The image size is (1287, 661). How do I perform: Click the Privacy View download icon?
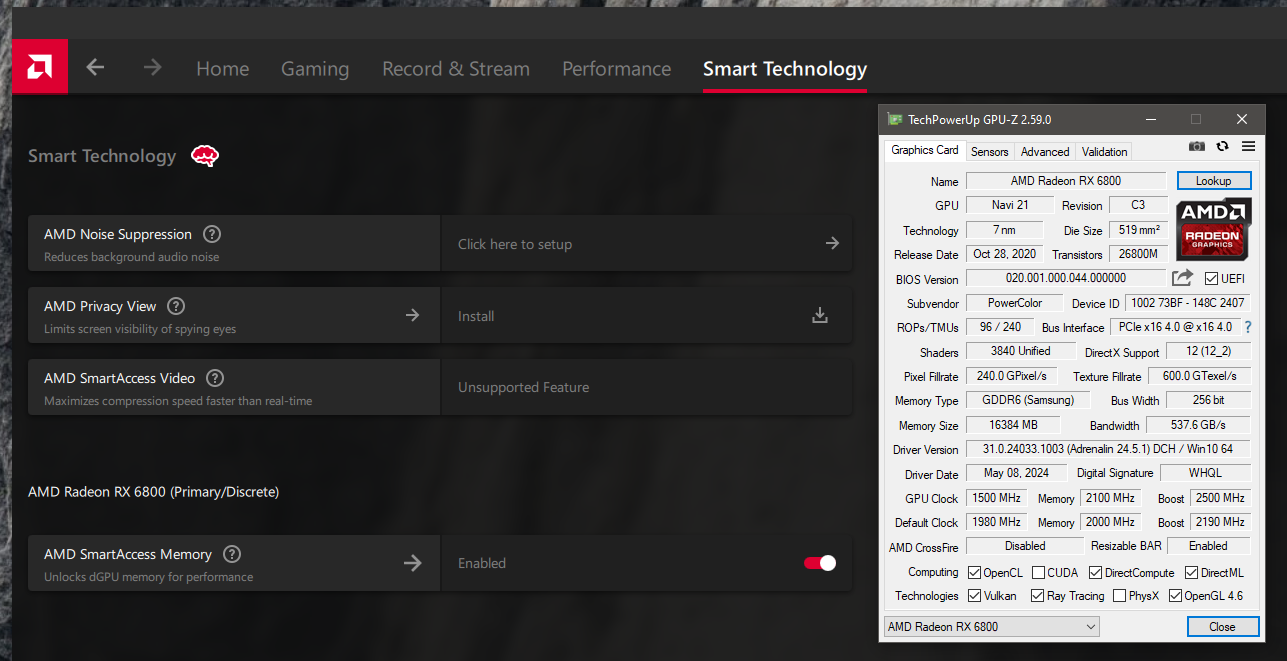[x=820, y=315]
